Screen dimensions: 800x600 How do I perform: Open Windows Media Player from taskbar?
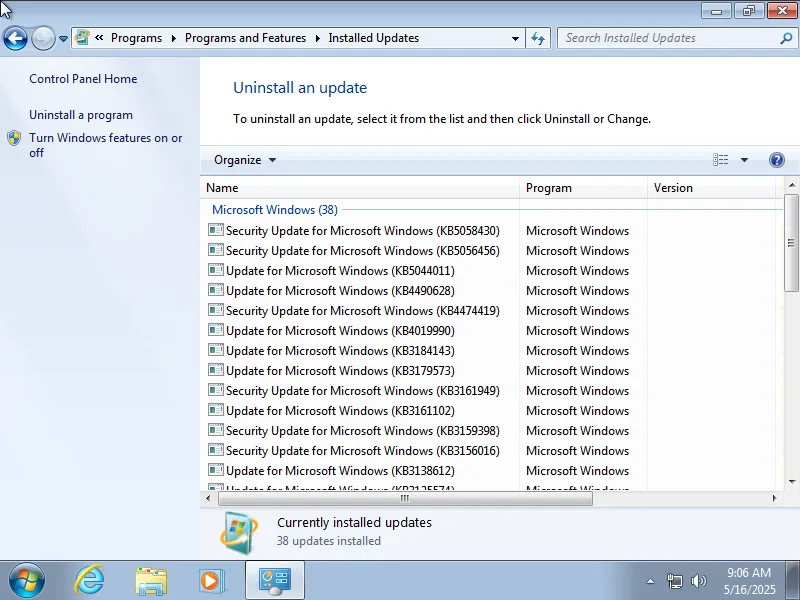[212, 581]
